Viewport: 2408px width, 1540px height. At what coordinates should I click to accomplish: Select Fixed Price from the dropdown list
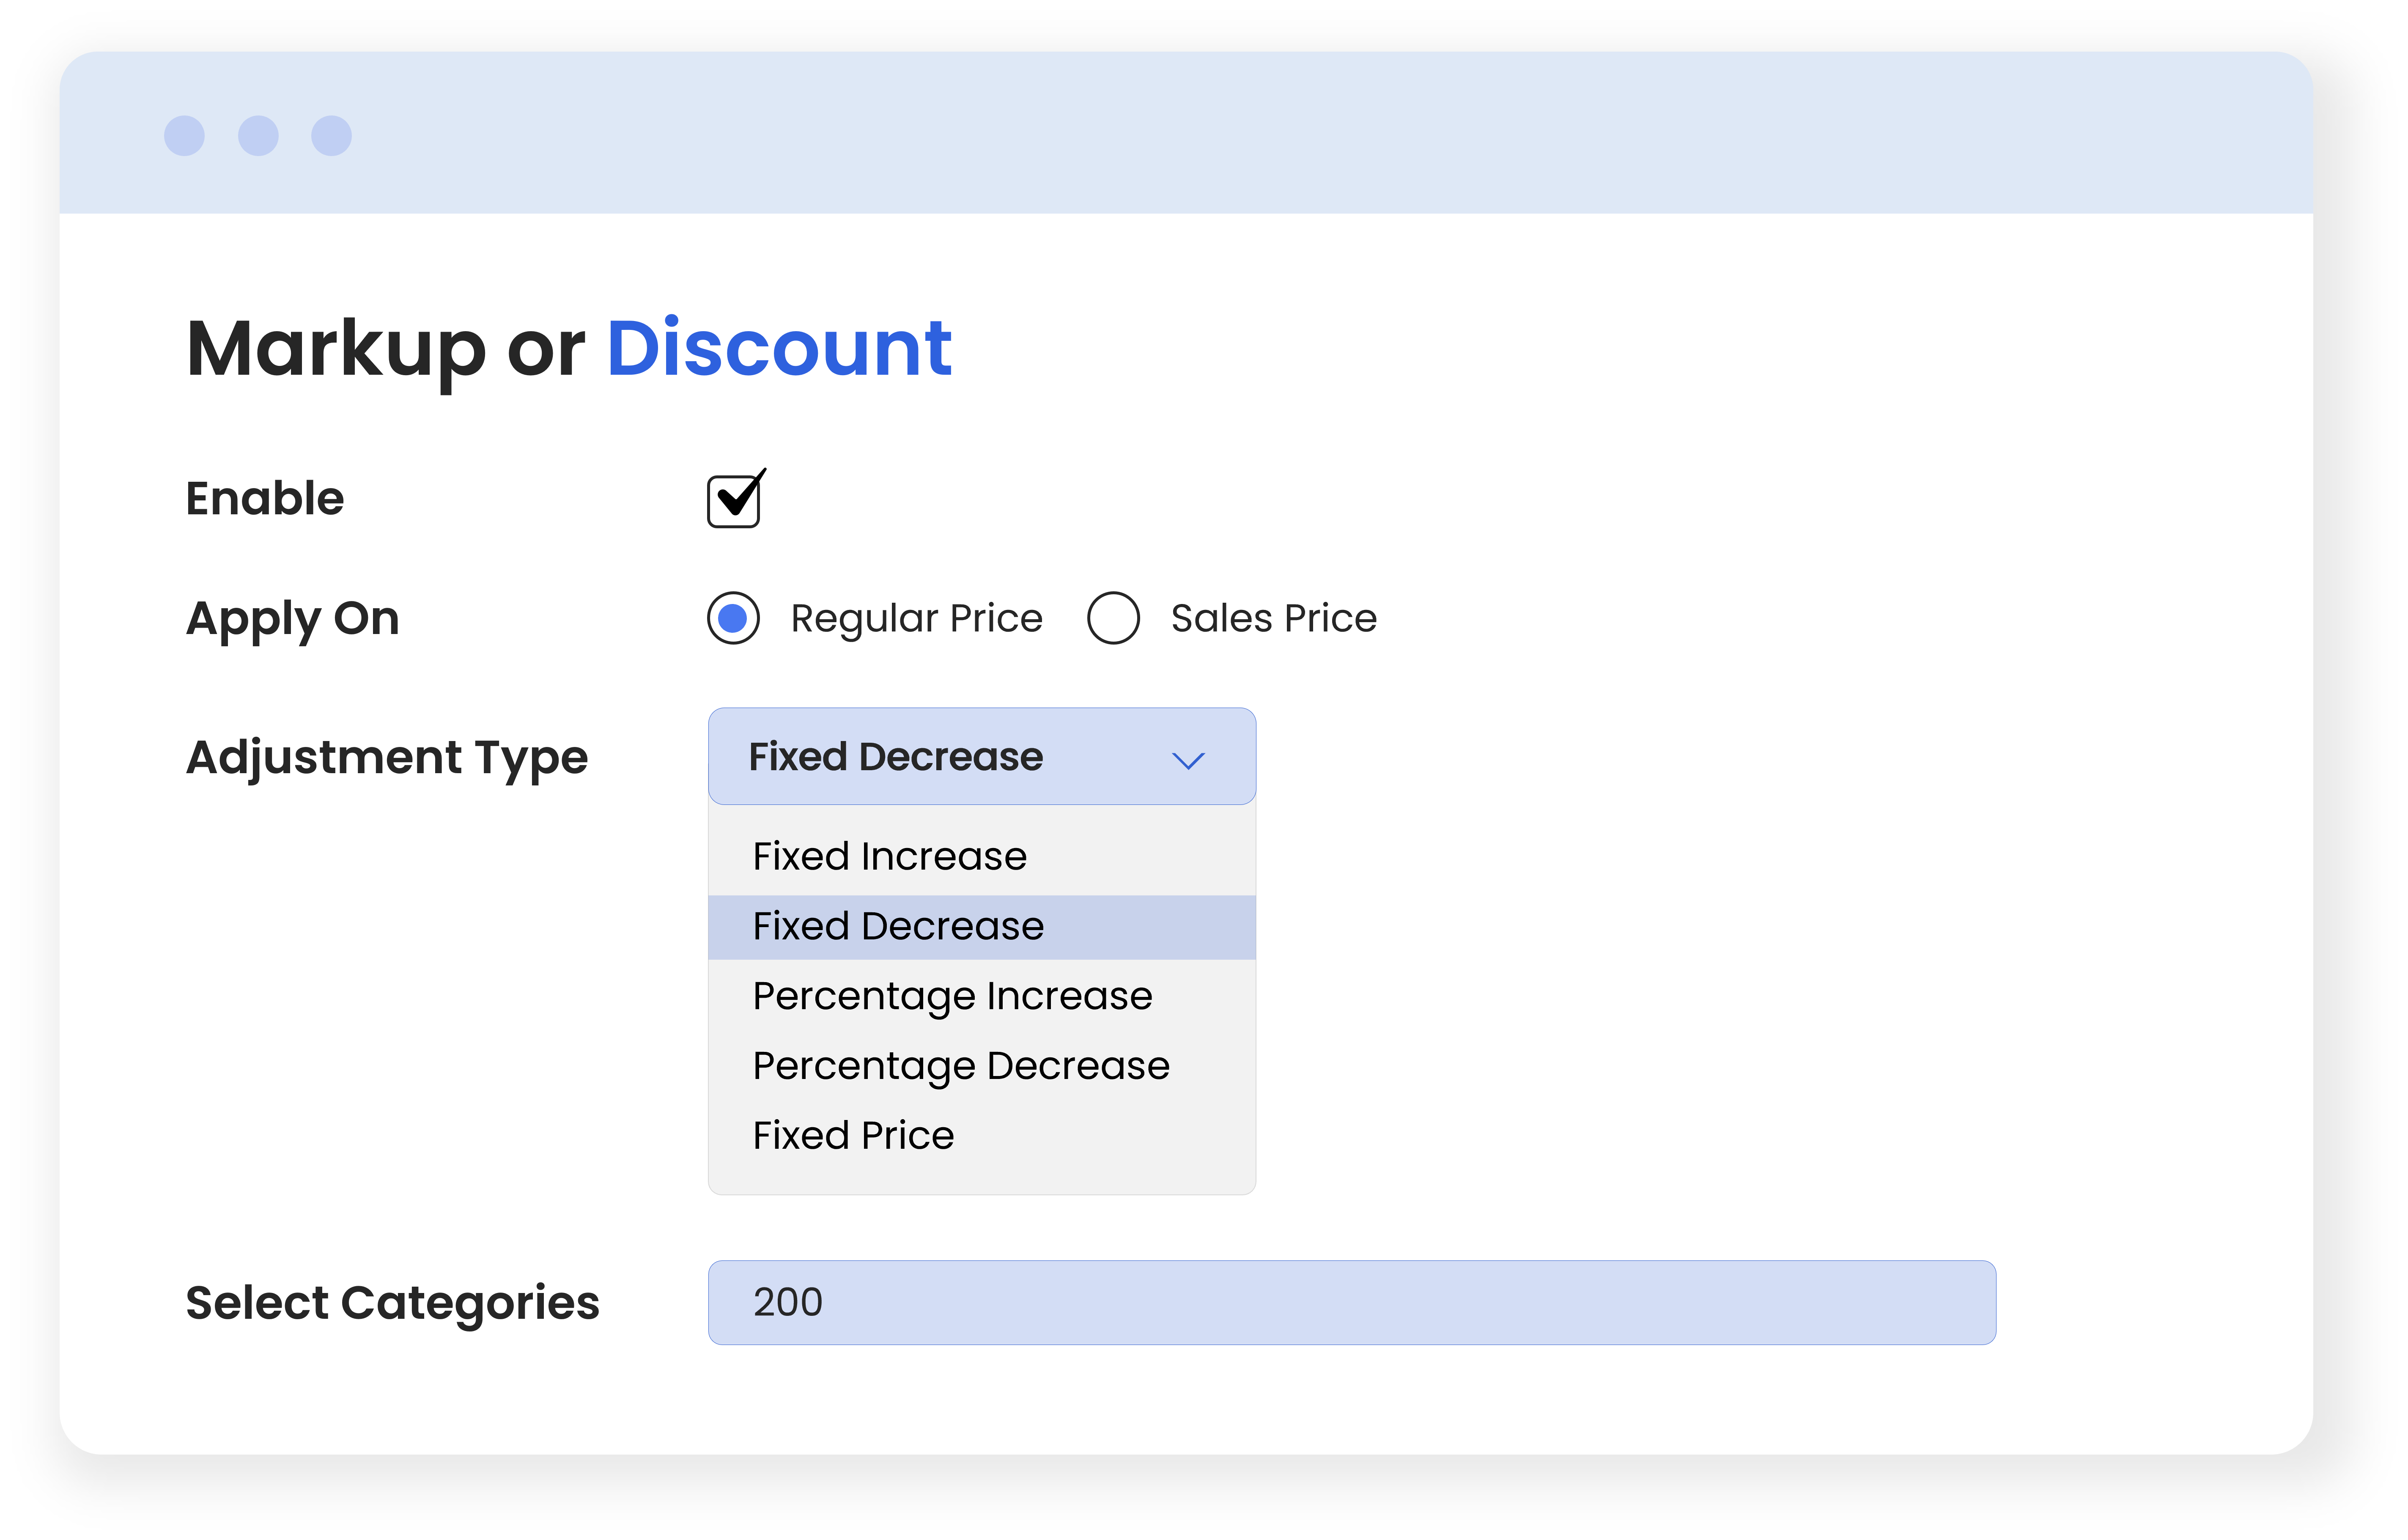click(x=853, y=1136)
